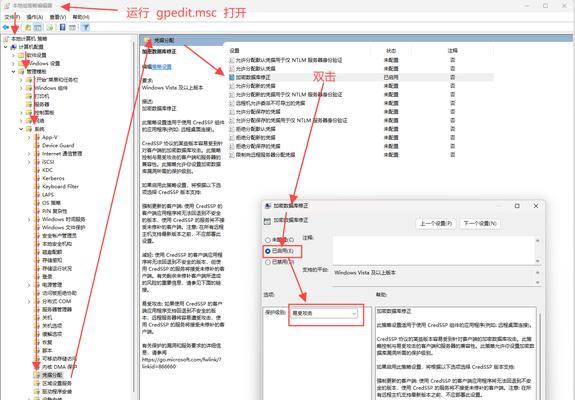Open the 查看(V) menu
The width and height of the screenshot is (575, 400).
click(x=58, y=17)
